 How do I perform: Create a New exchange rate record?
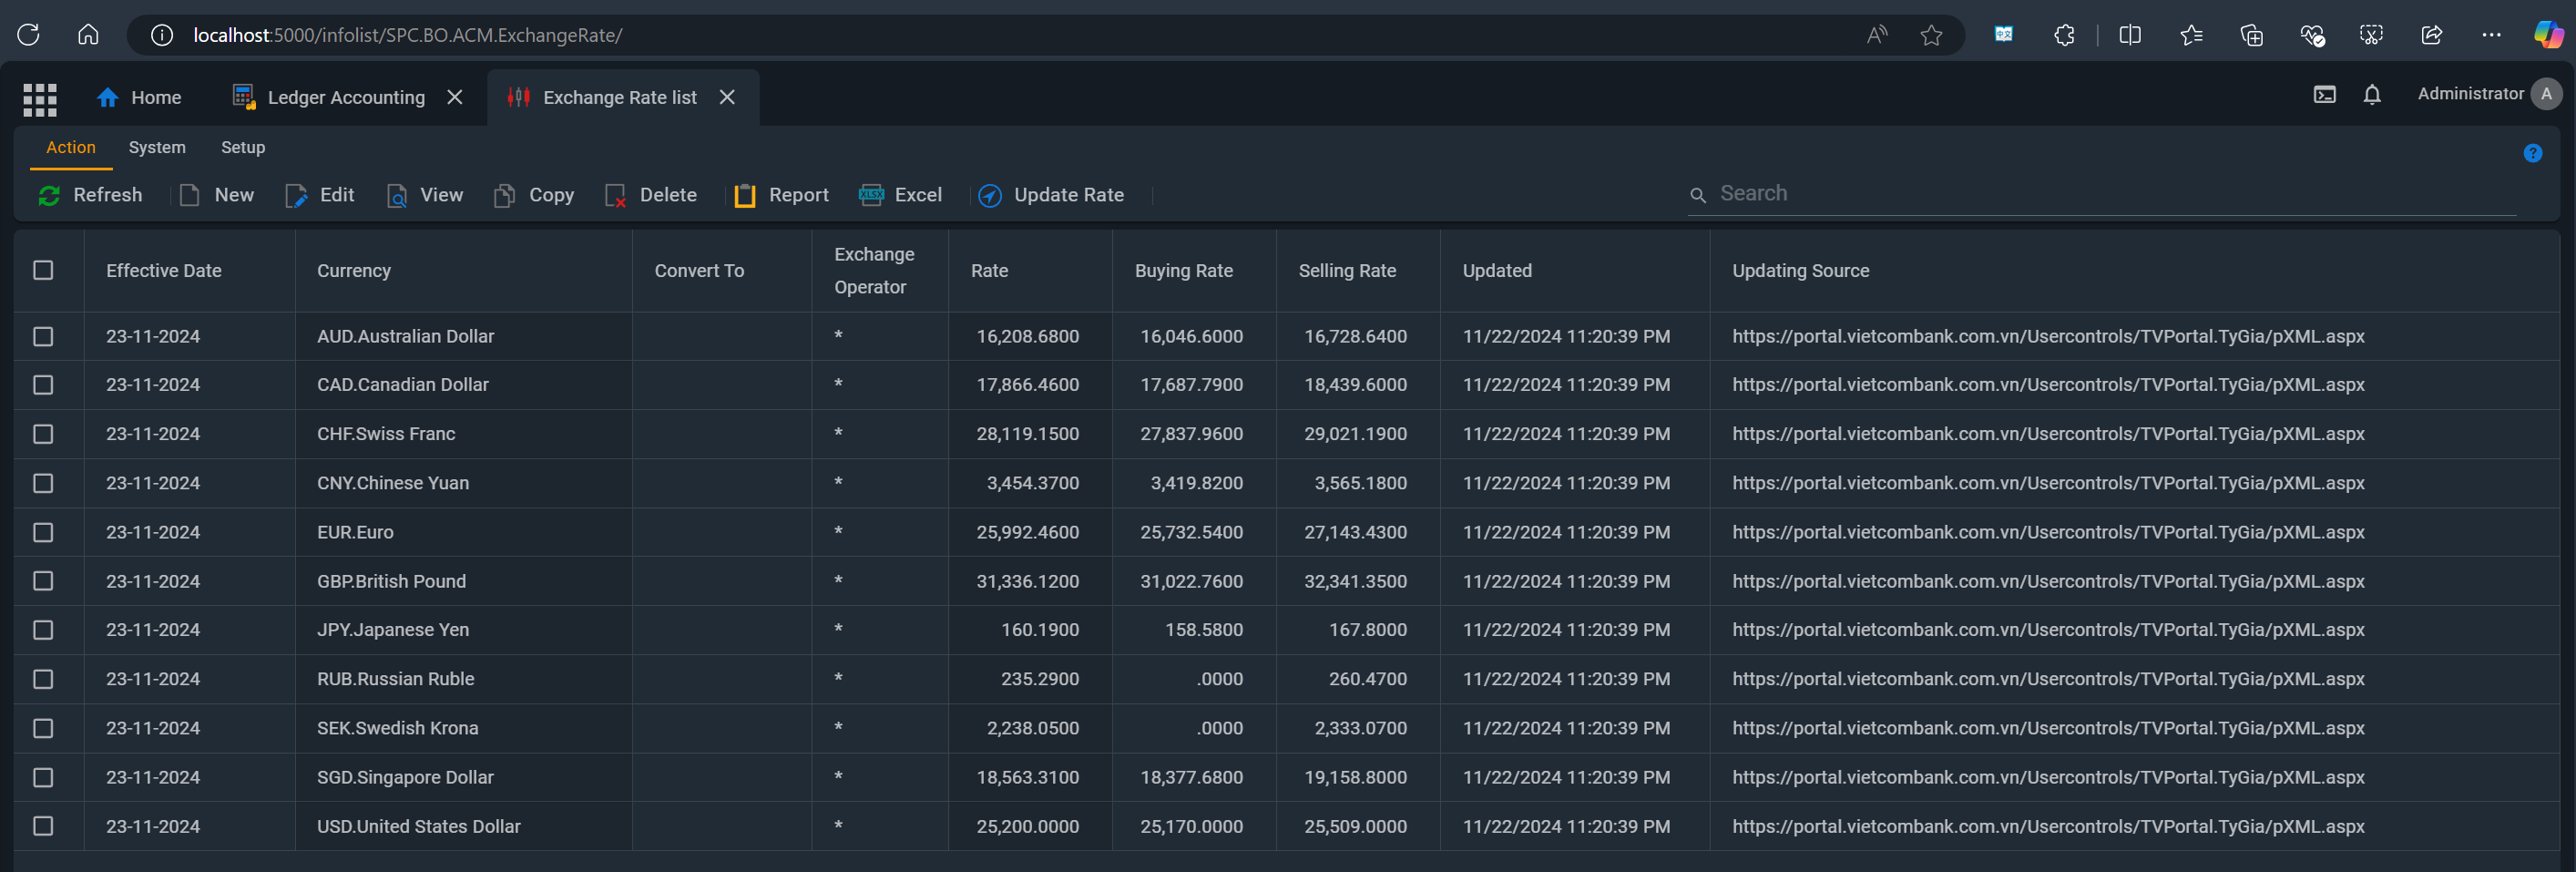pyautogui.click(x=217, y=195)
